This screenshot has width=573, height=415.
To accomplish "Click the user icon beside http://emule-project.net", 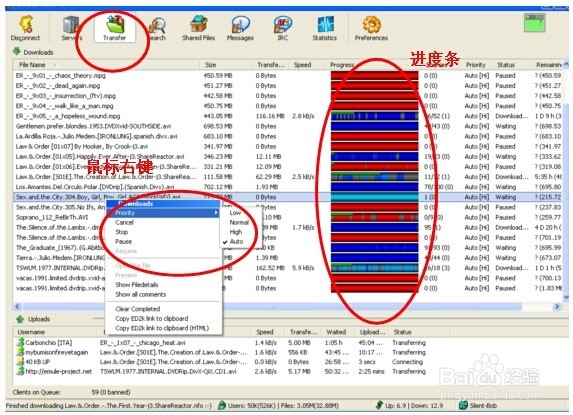I will [20, 371].
